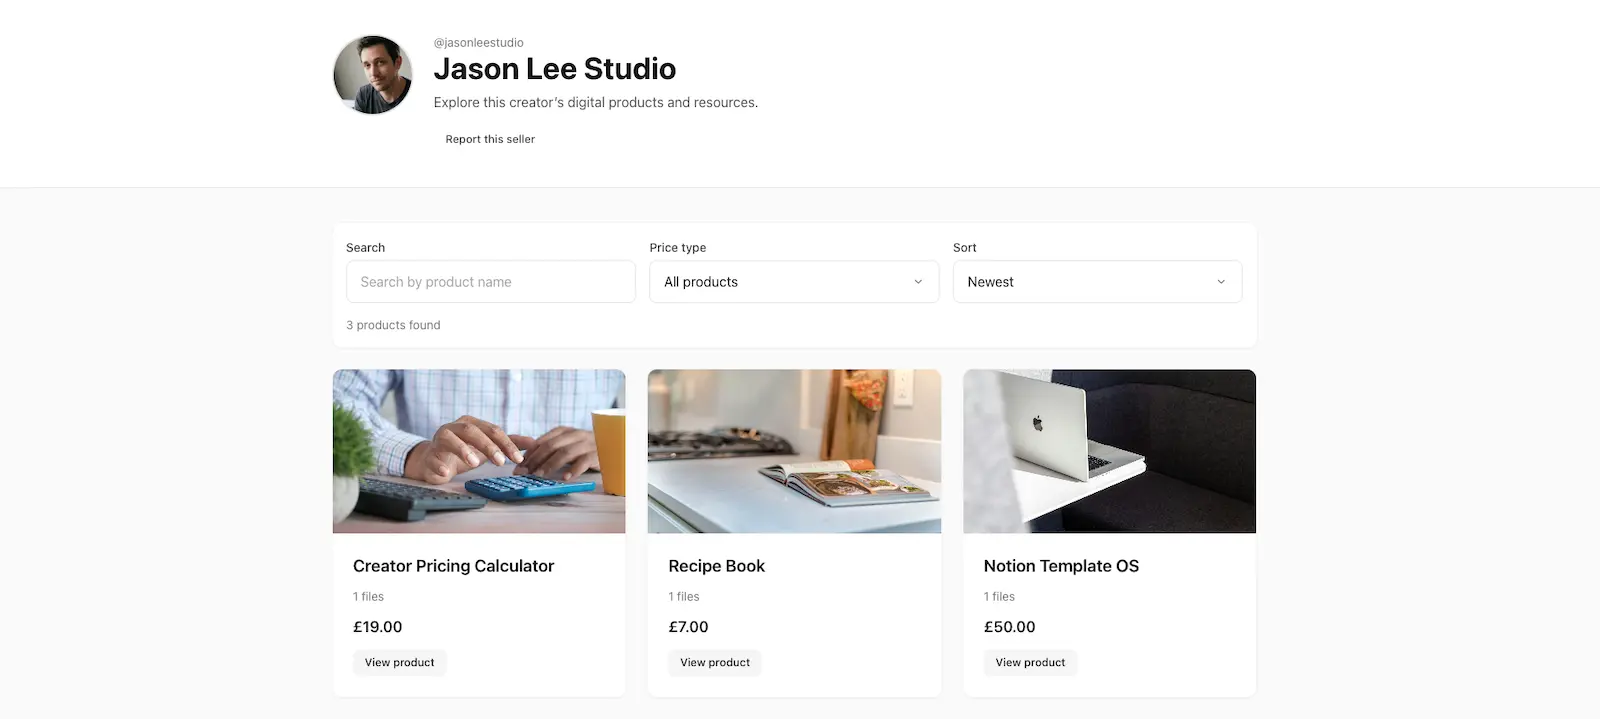View product for Creator Pricing Calculator
The height and width of the screenshot is (719, 1600).
click(x=399, y=662)
